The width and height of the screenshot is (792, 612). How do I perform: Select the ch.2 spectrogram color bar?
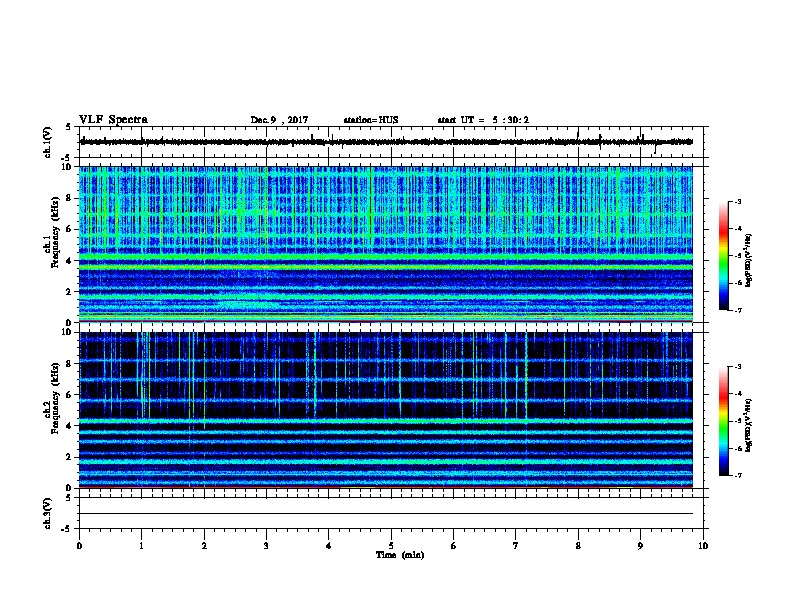pos(723,421)
